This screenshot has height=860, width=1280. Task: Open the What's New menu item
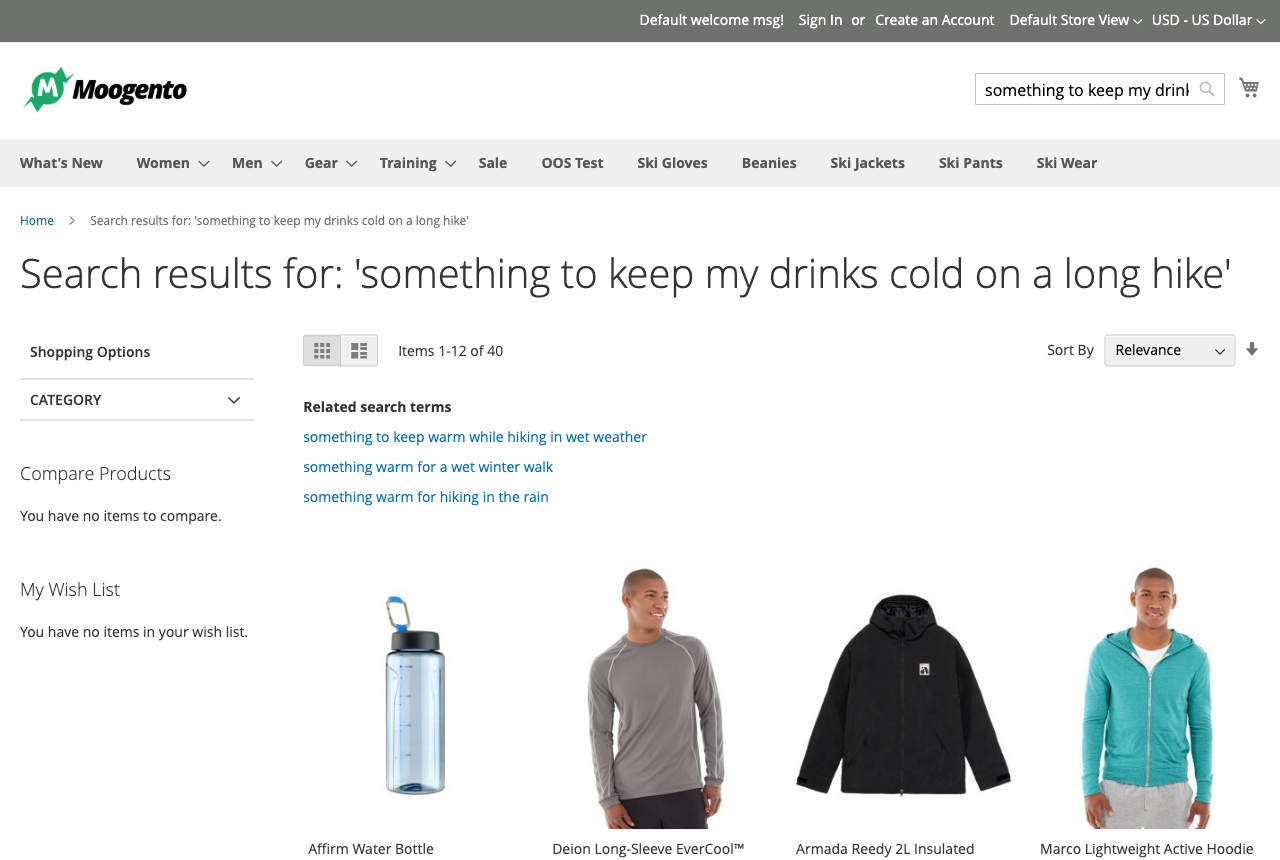click(61, 163)
